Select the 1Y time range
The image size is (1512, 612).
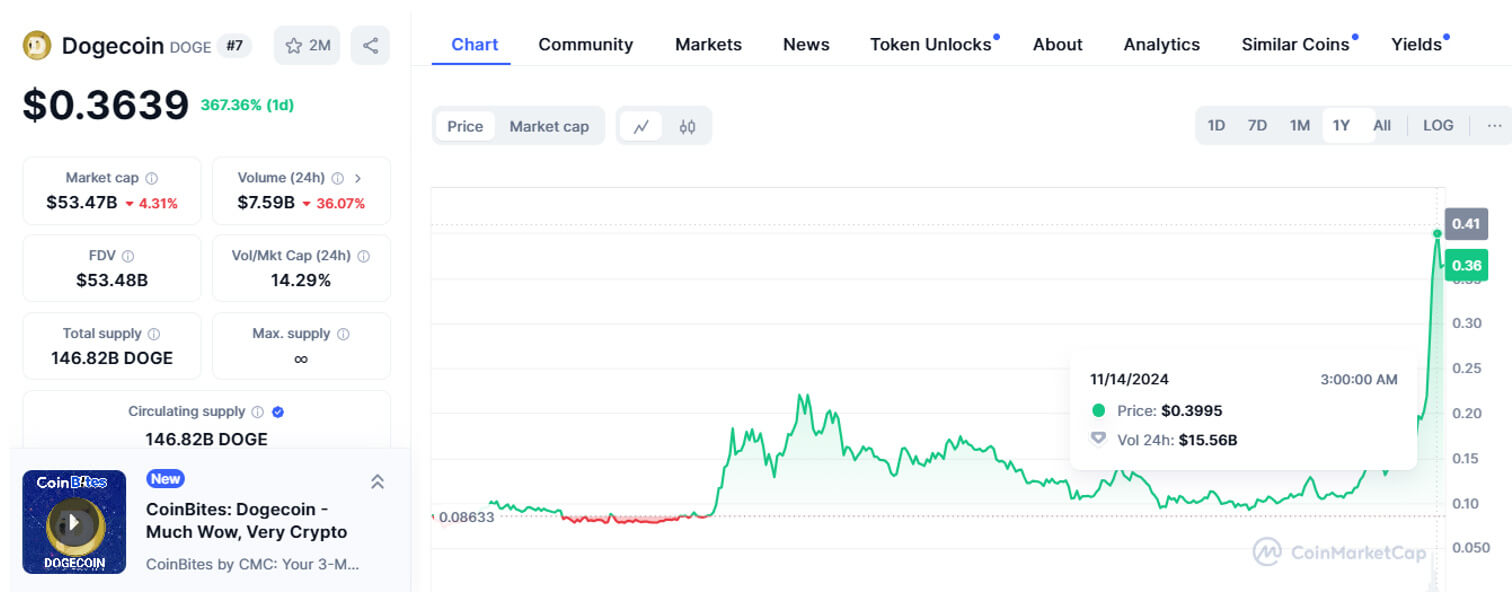coord(1341,125)
